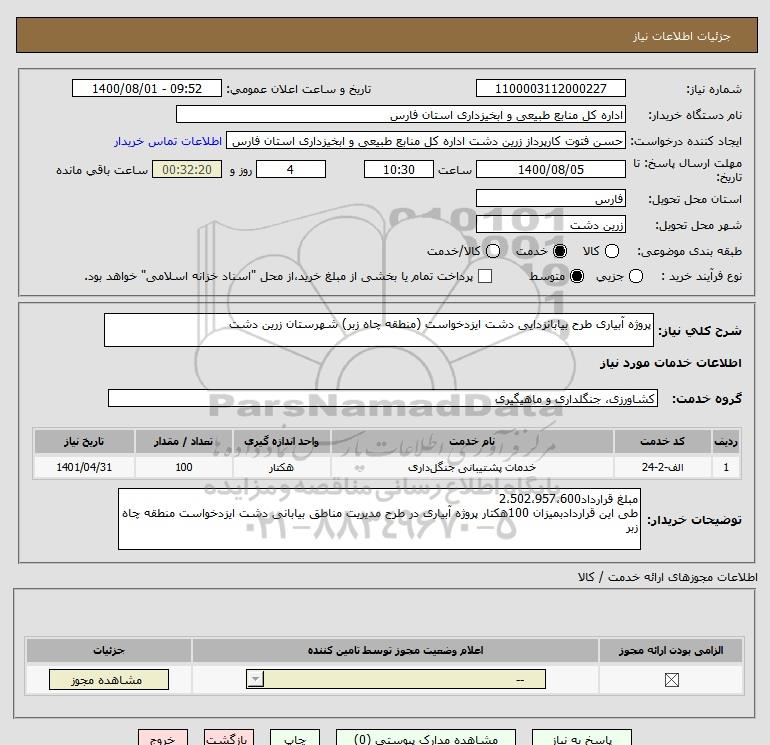The width and height of the screenshot is (770, 745).
Task: Click the remaining days field showing 4
Action: click(291, 169)
